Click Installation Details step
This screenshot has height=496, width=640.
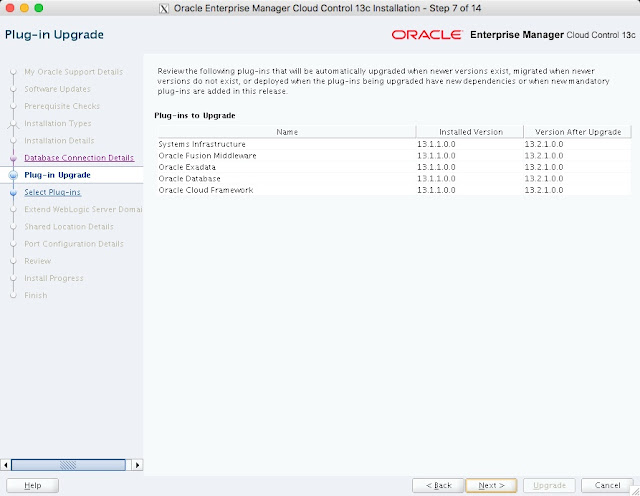point(59,140)
